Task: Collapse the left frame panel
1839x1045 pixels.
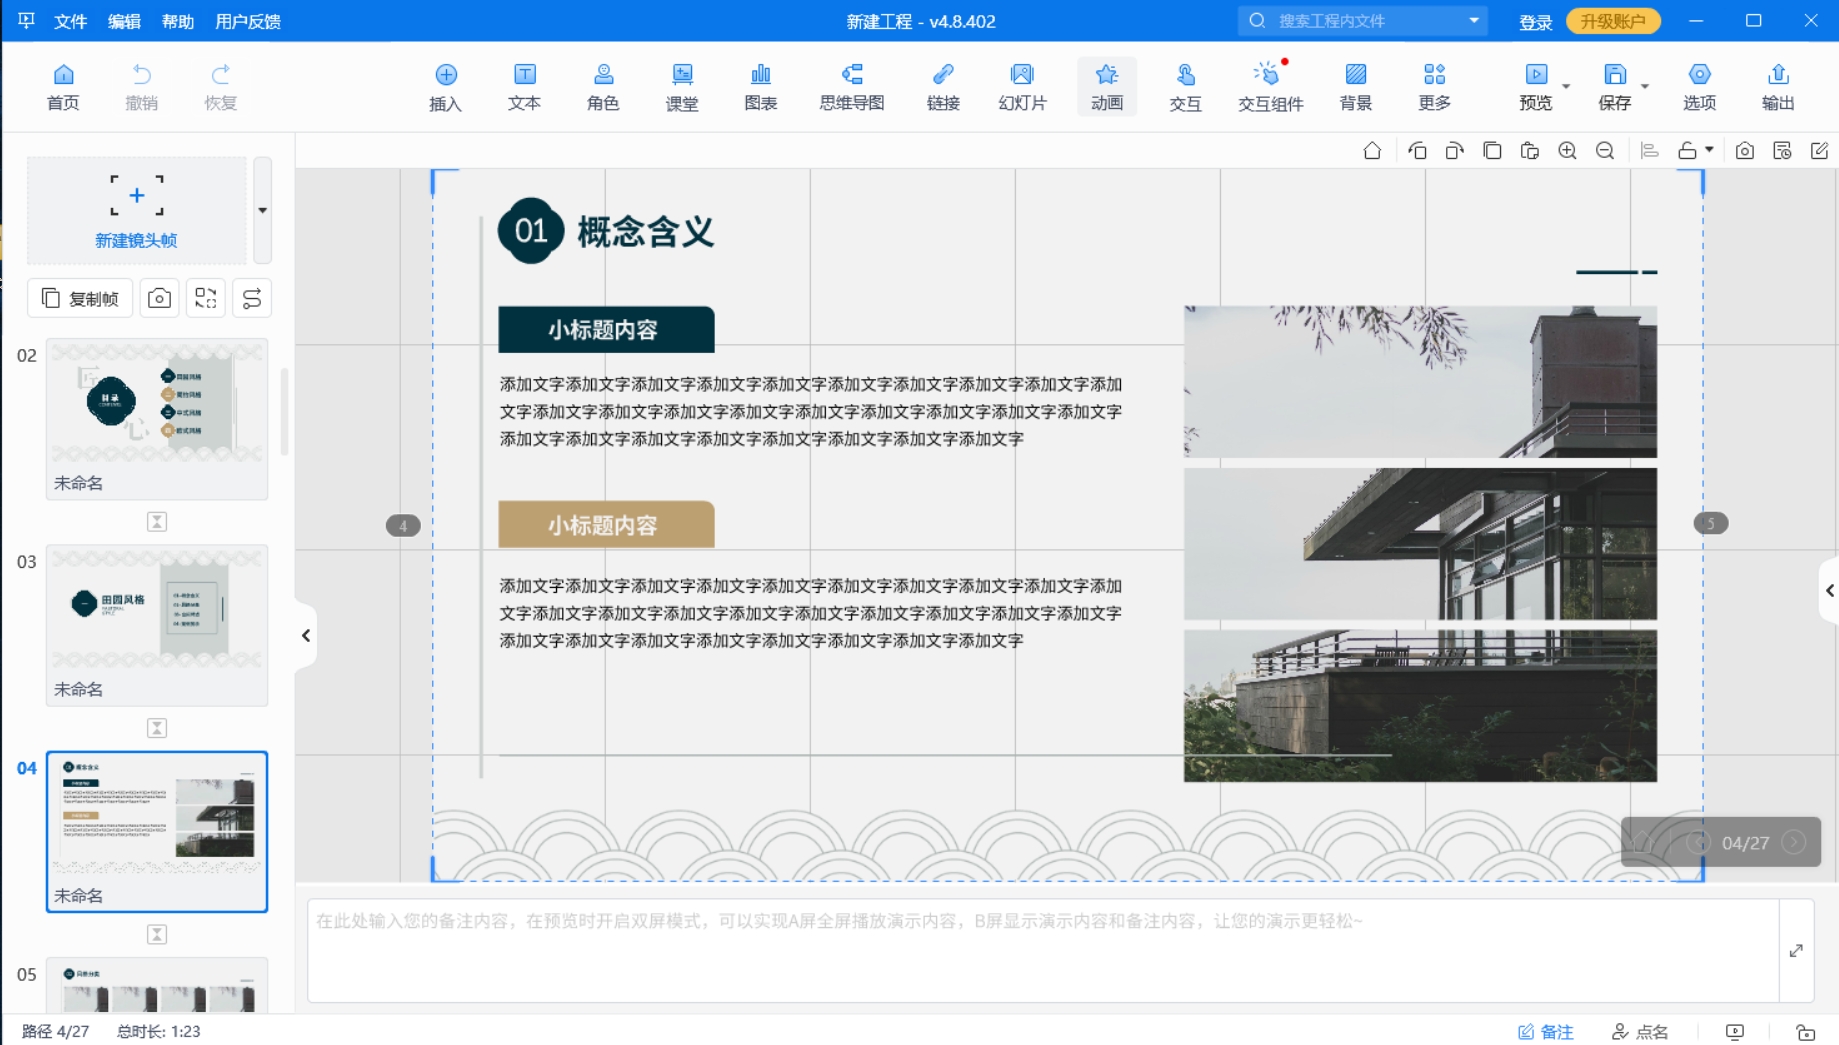Action: tap(306, 636)
